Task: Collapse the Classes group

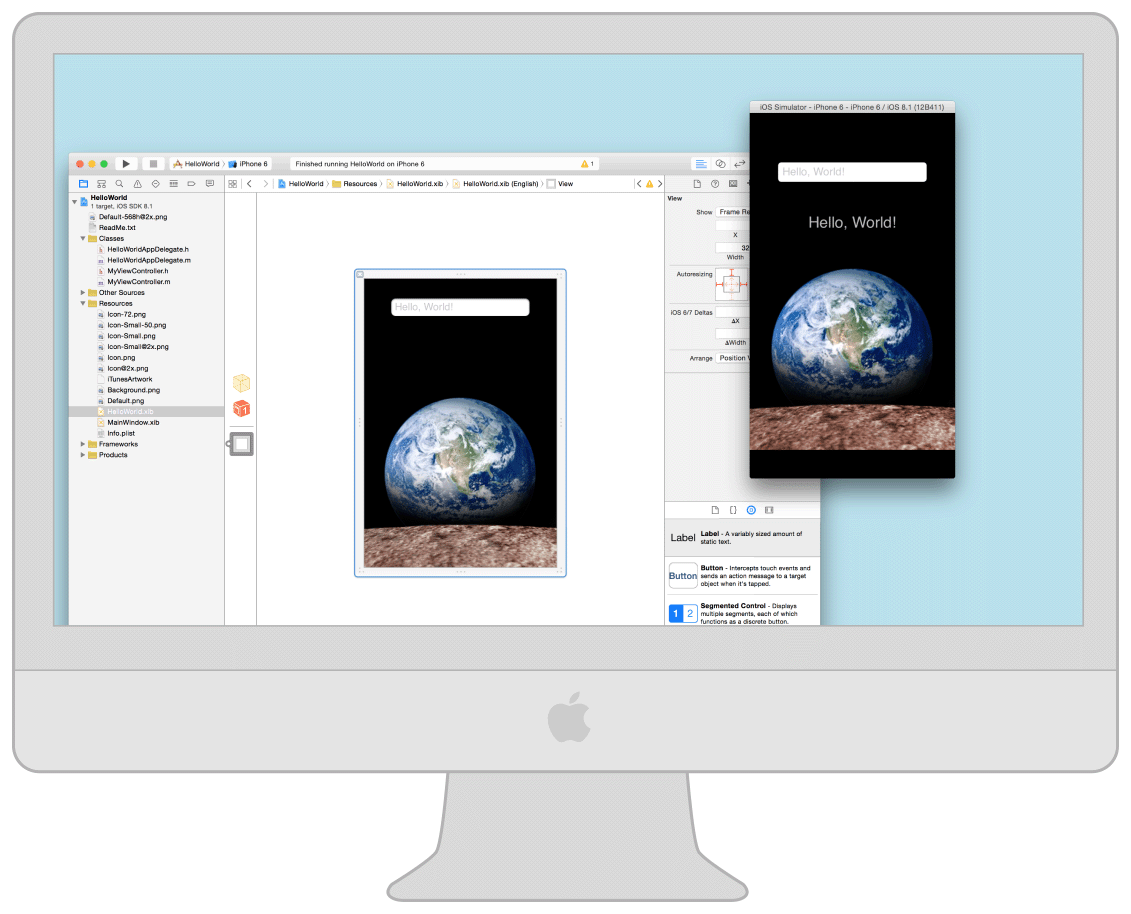Action: pos(84,238)
